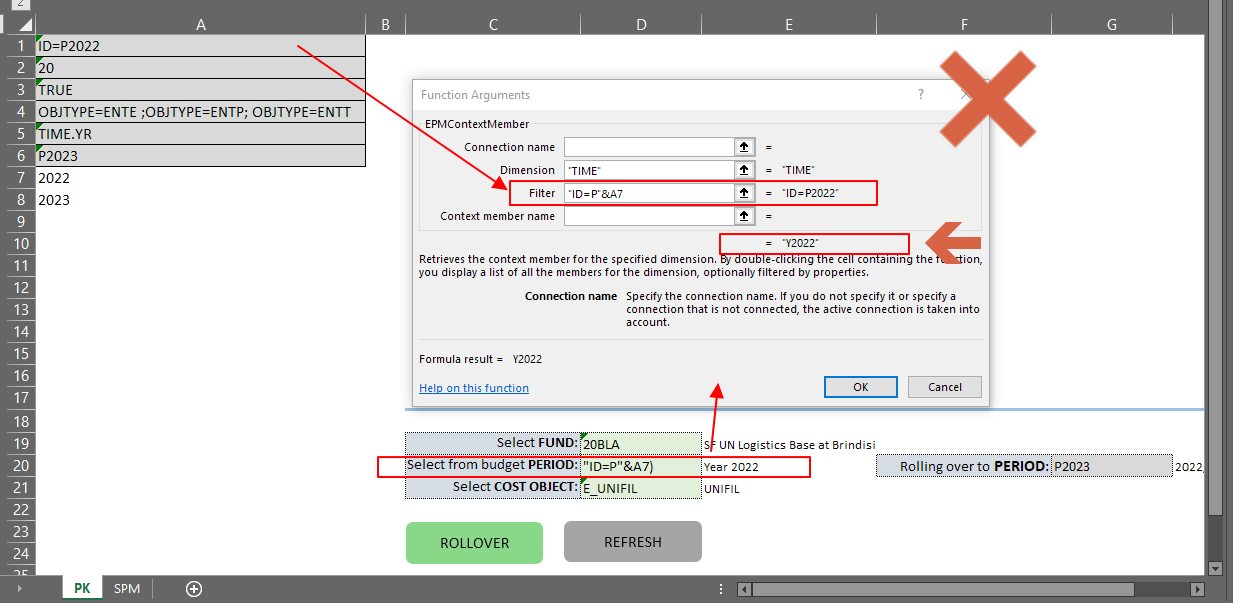Add a new sheet with plus icon
Viewport: 1233px width, 603px height.
pos(194,589)
